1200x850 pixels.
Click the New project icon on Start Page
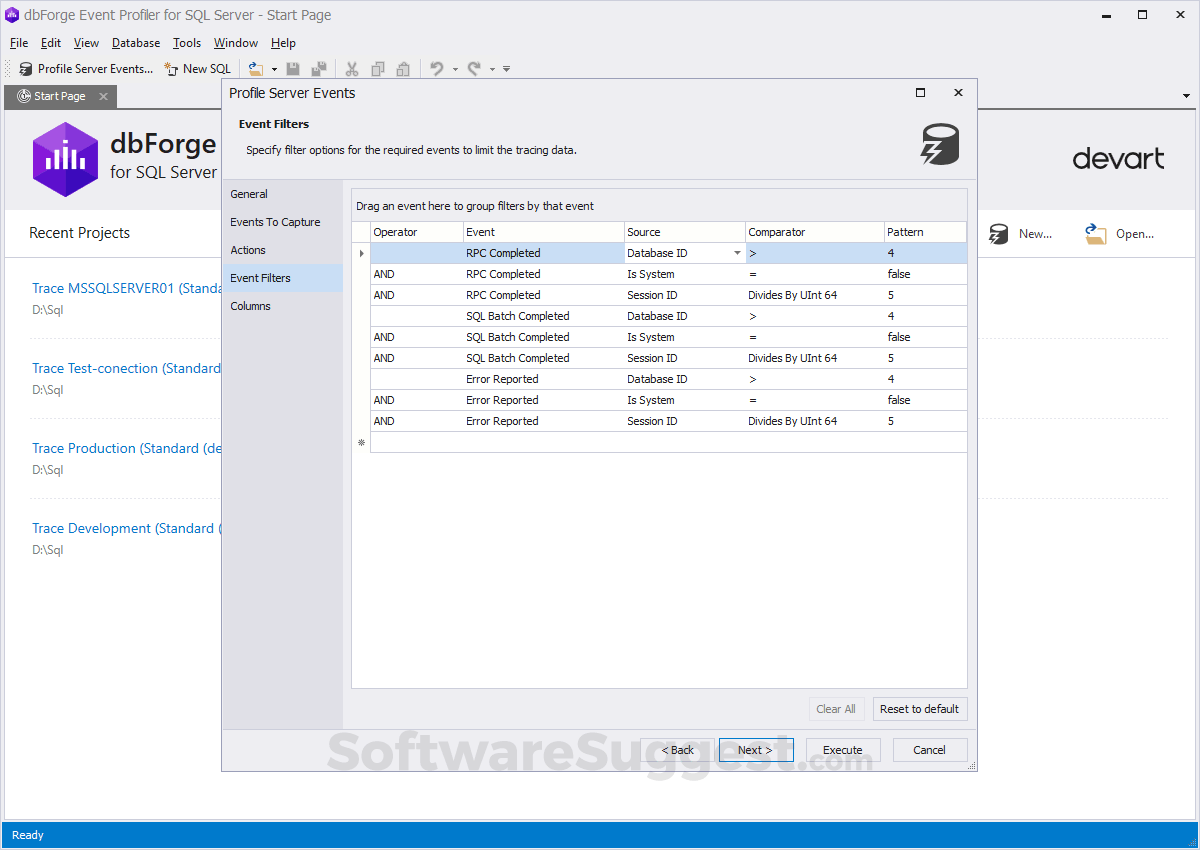[999, 234]
